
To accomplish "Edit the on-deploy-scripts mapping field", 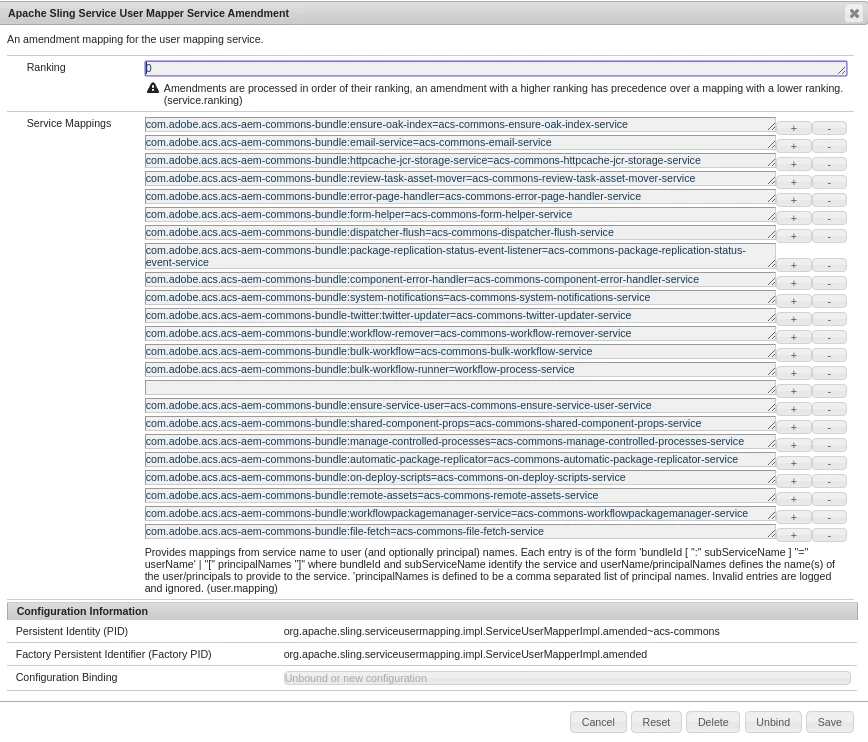I will (460, 477).
